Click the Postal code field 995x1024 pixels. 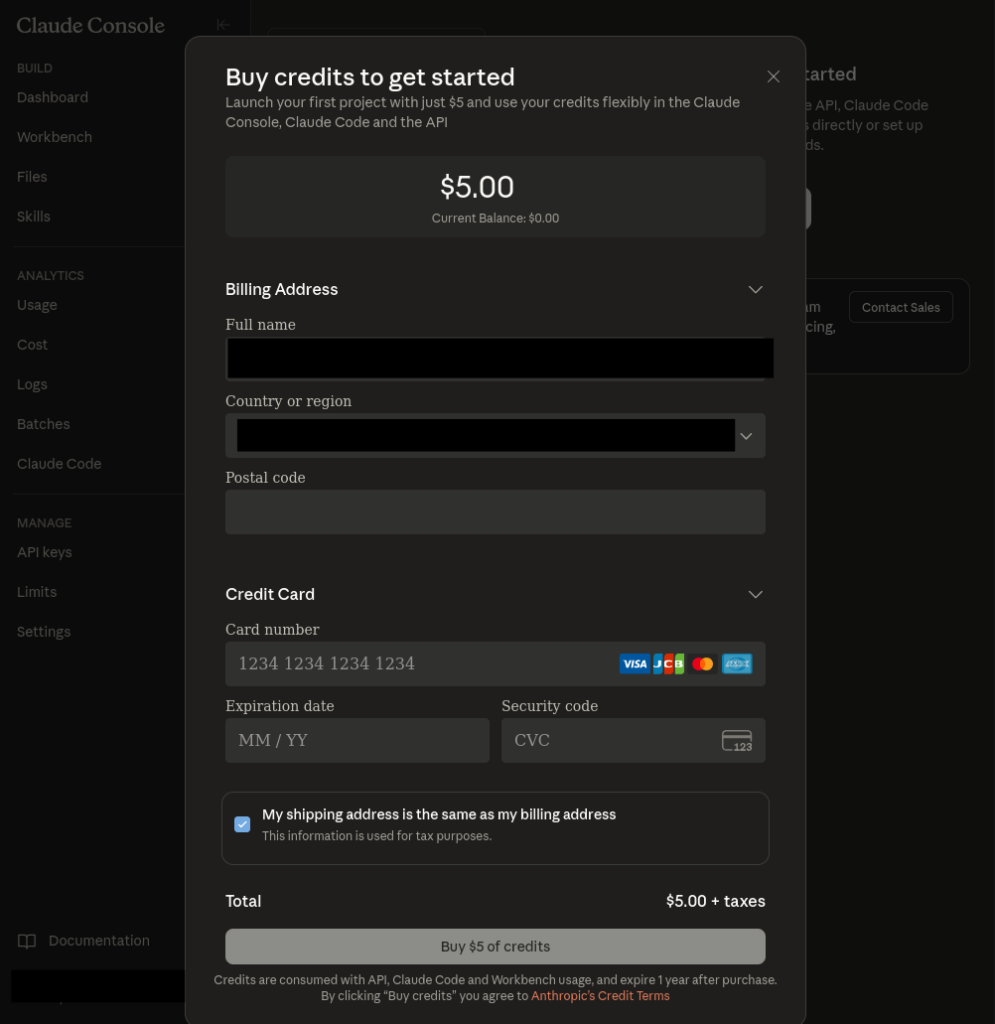(x=495, y=512)
